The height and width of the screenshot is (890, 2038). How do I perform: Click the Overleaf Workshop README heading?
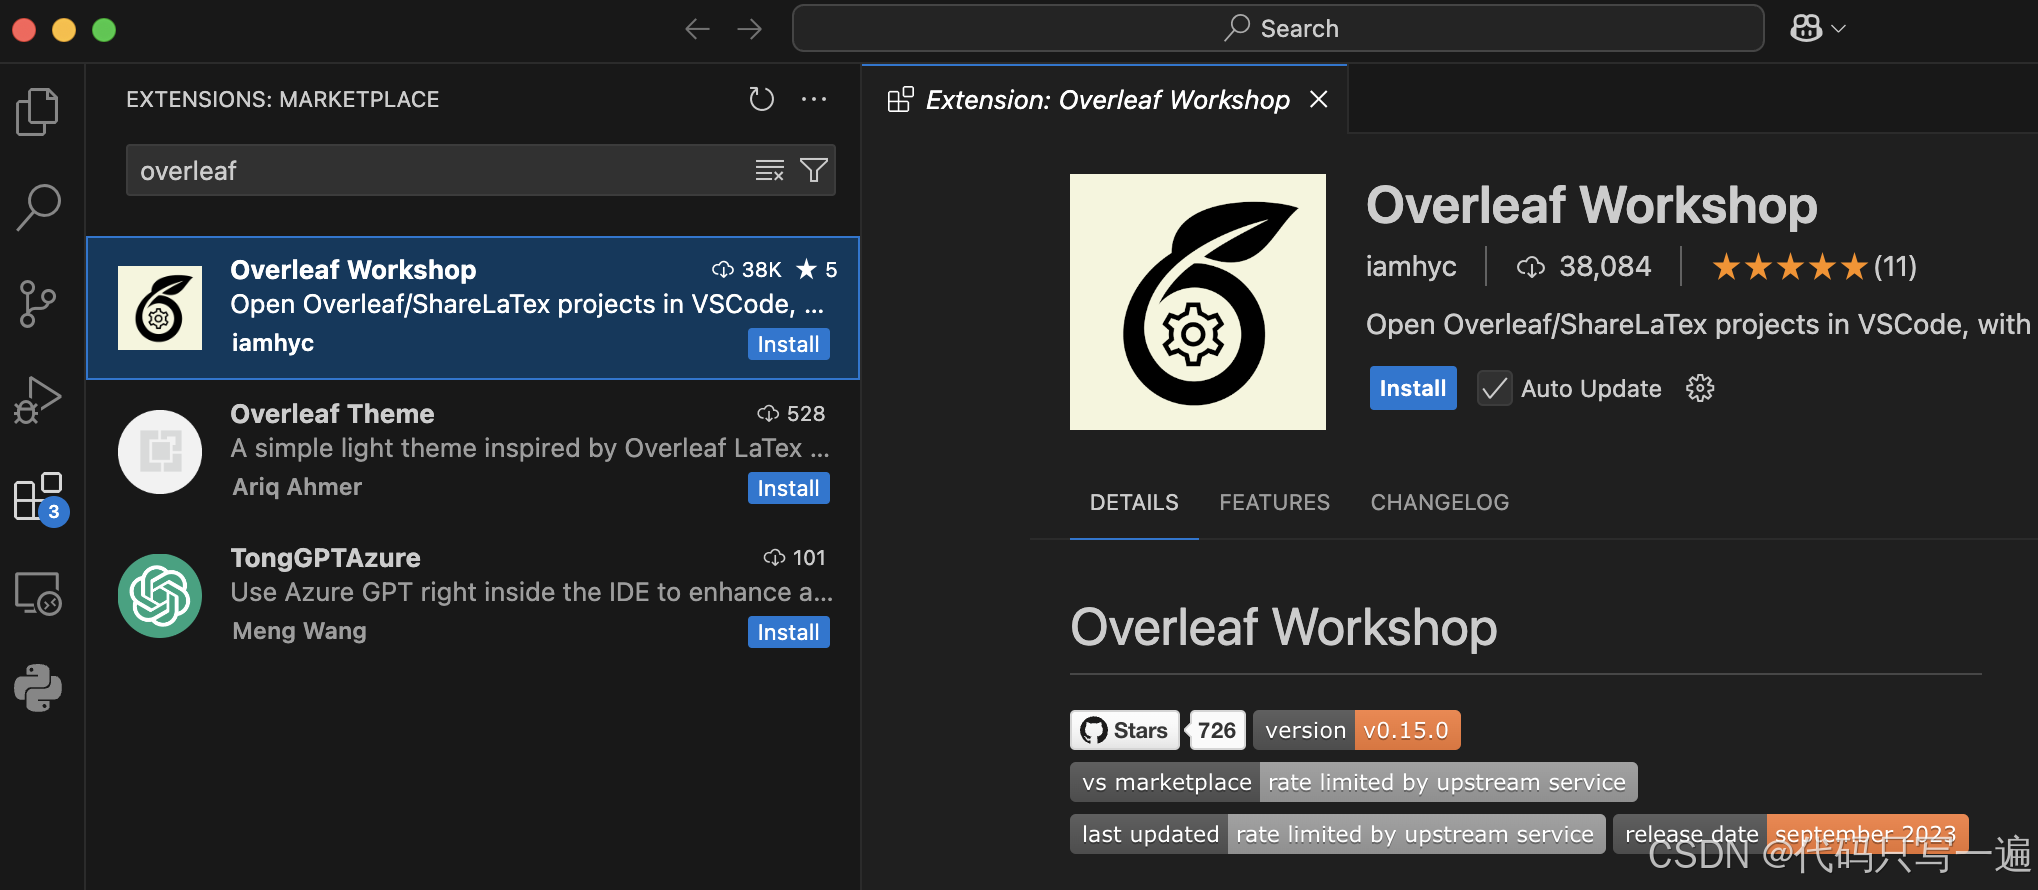coord(1284,627)
